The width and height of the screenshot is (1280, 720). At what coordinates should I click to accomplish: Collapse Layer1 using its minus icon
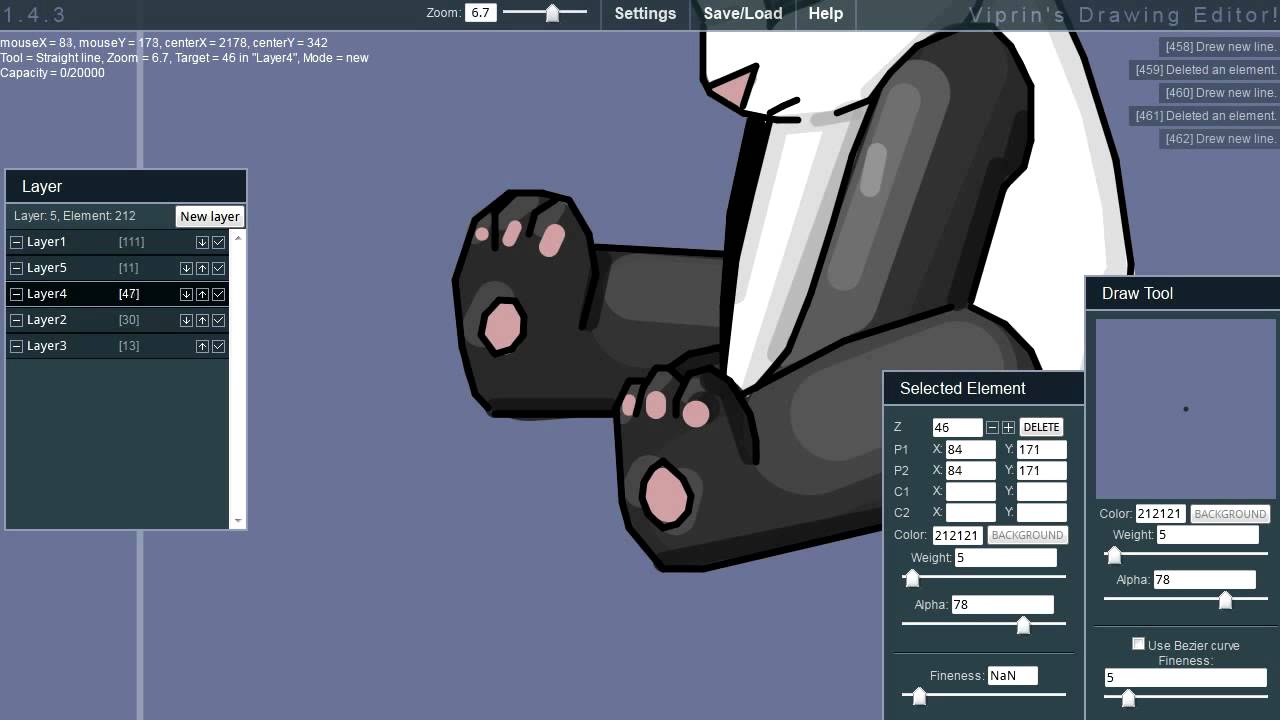point(16,241)
